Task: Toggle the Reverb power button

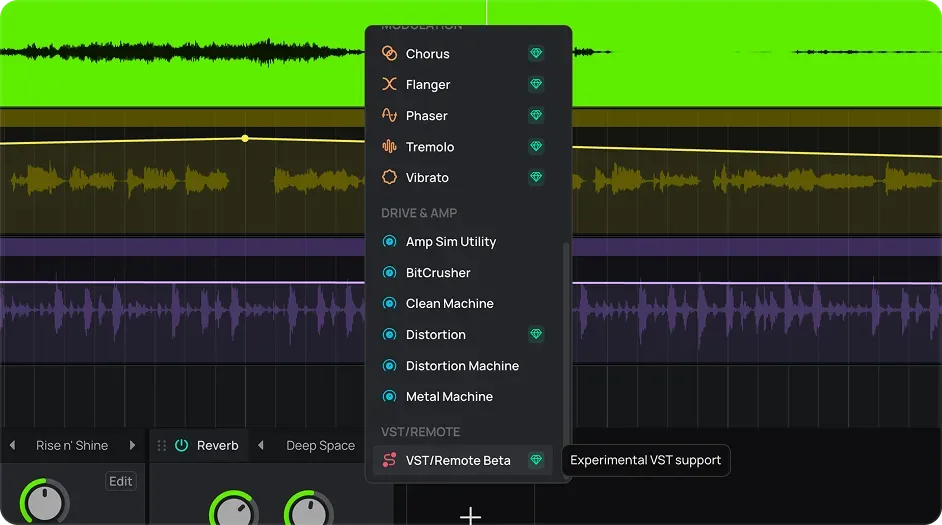Action: pyautogui.click(x=181, y=445)
